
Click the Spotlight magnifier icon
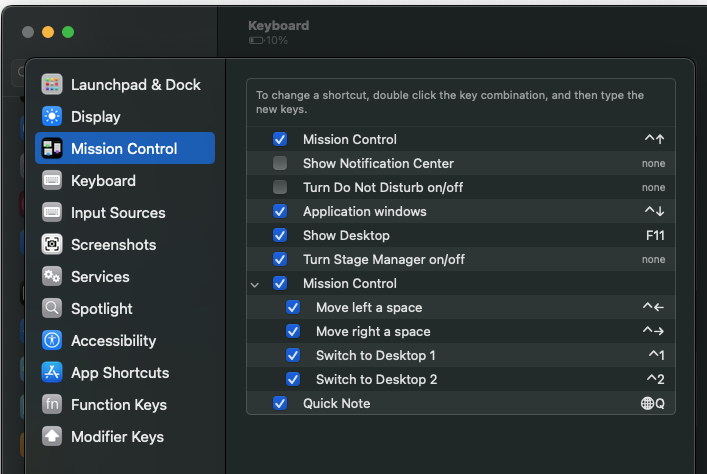coord(53,309)
